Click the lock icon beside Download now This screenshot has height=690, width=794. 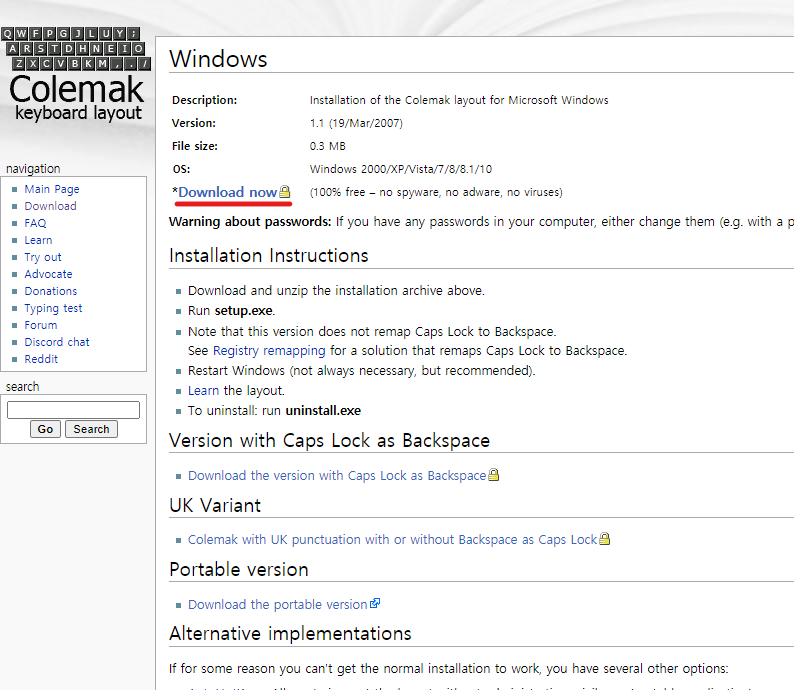coord(285,192)
